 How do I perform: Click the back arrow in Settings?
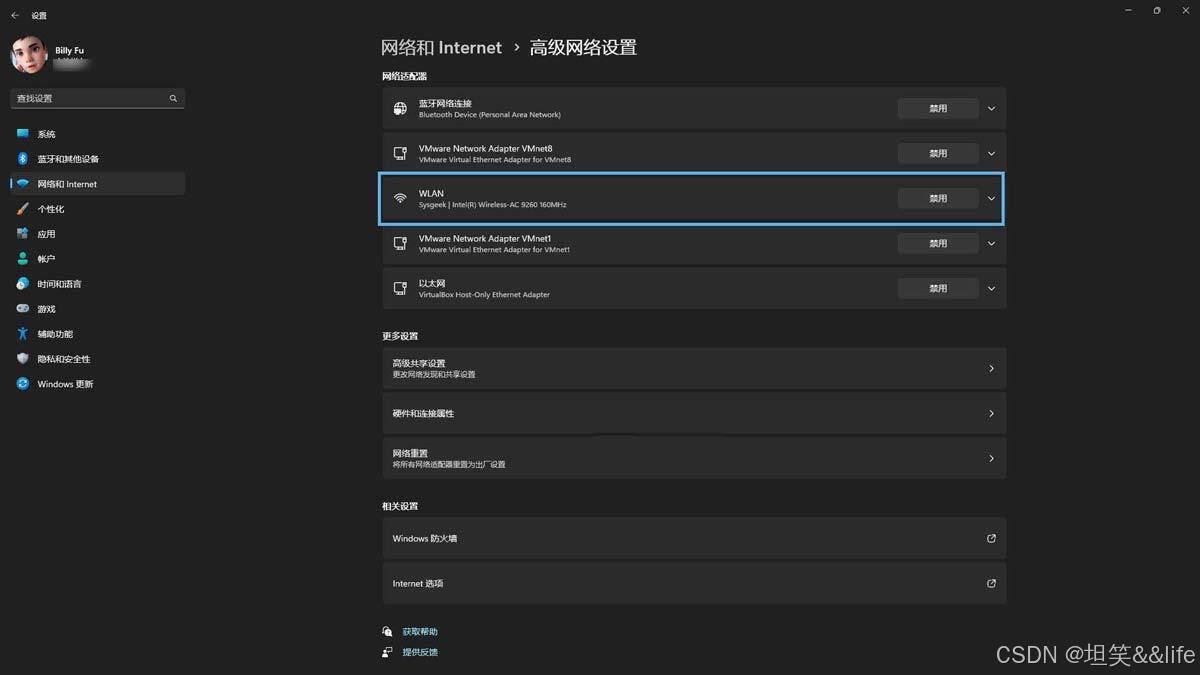[15, 15]
